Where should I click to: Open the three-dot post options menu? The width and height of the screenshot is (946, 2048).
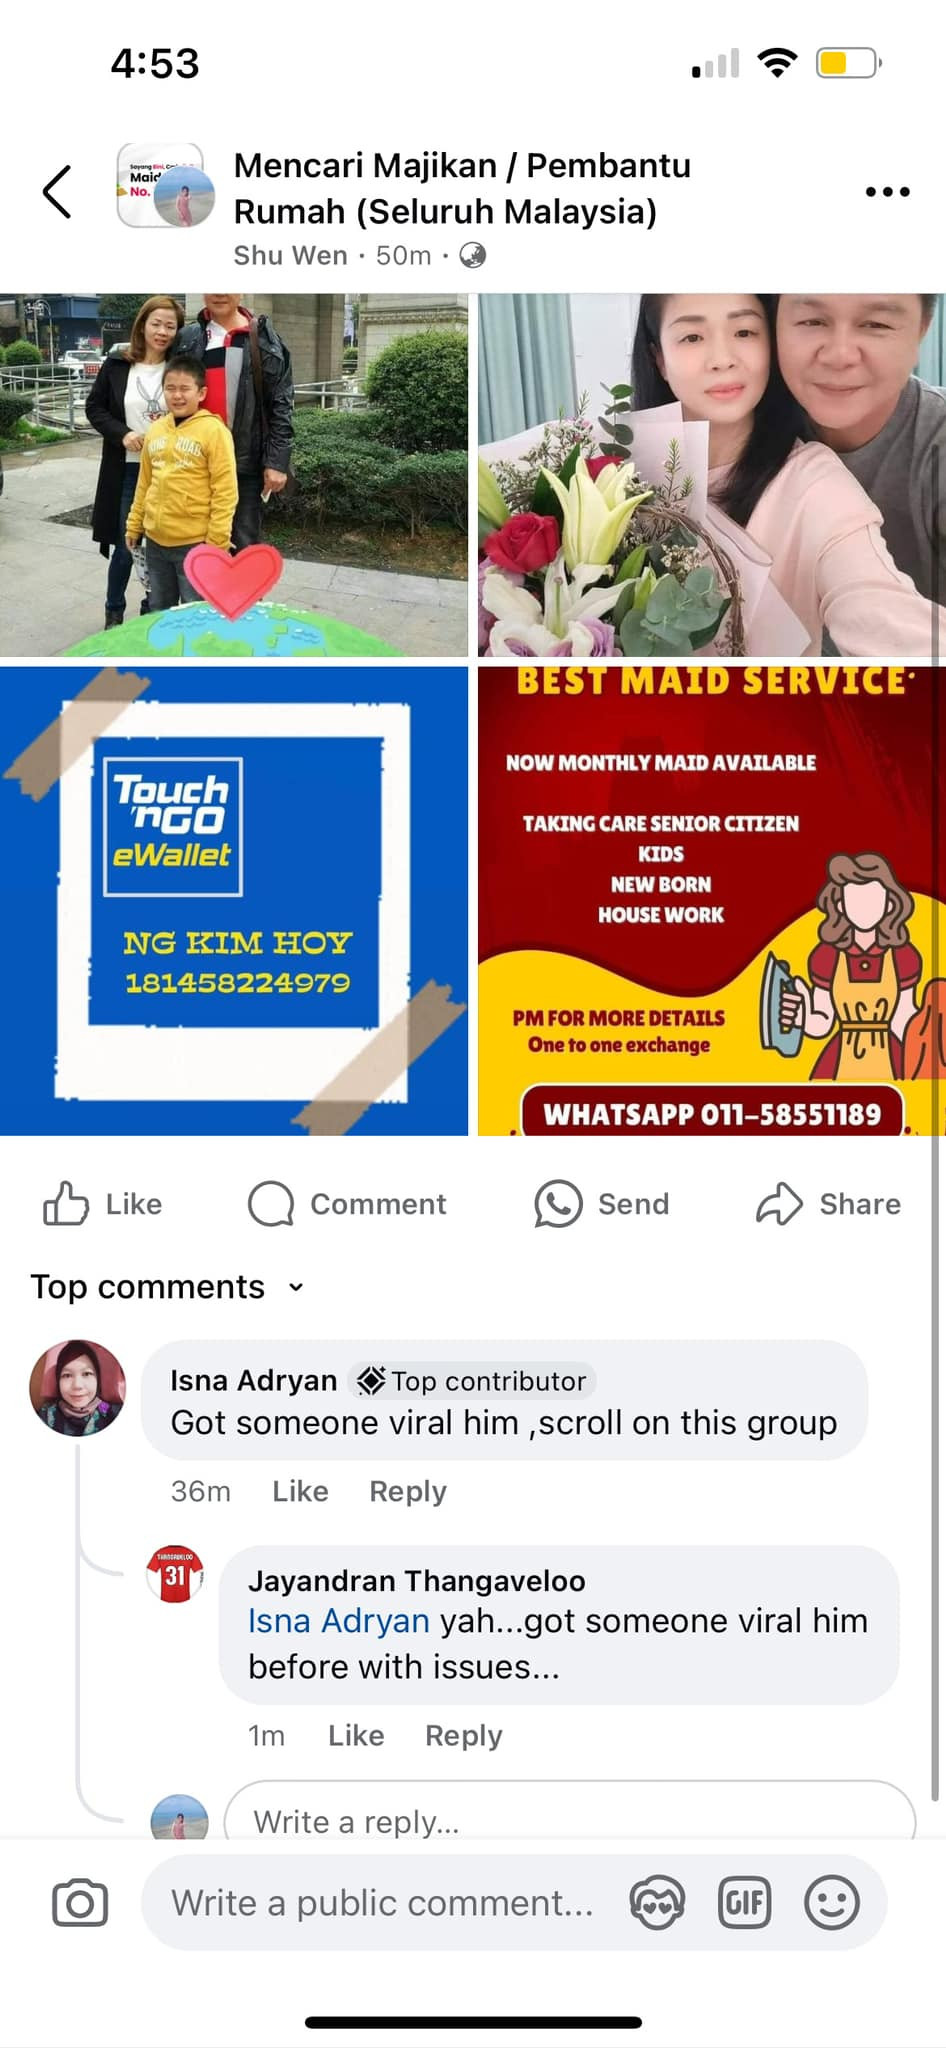tap(887, 191)
